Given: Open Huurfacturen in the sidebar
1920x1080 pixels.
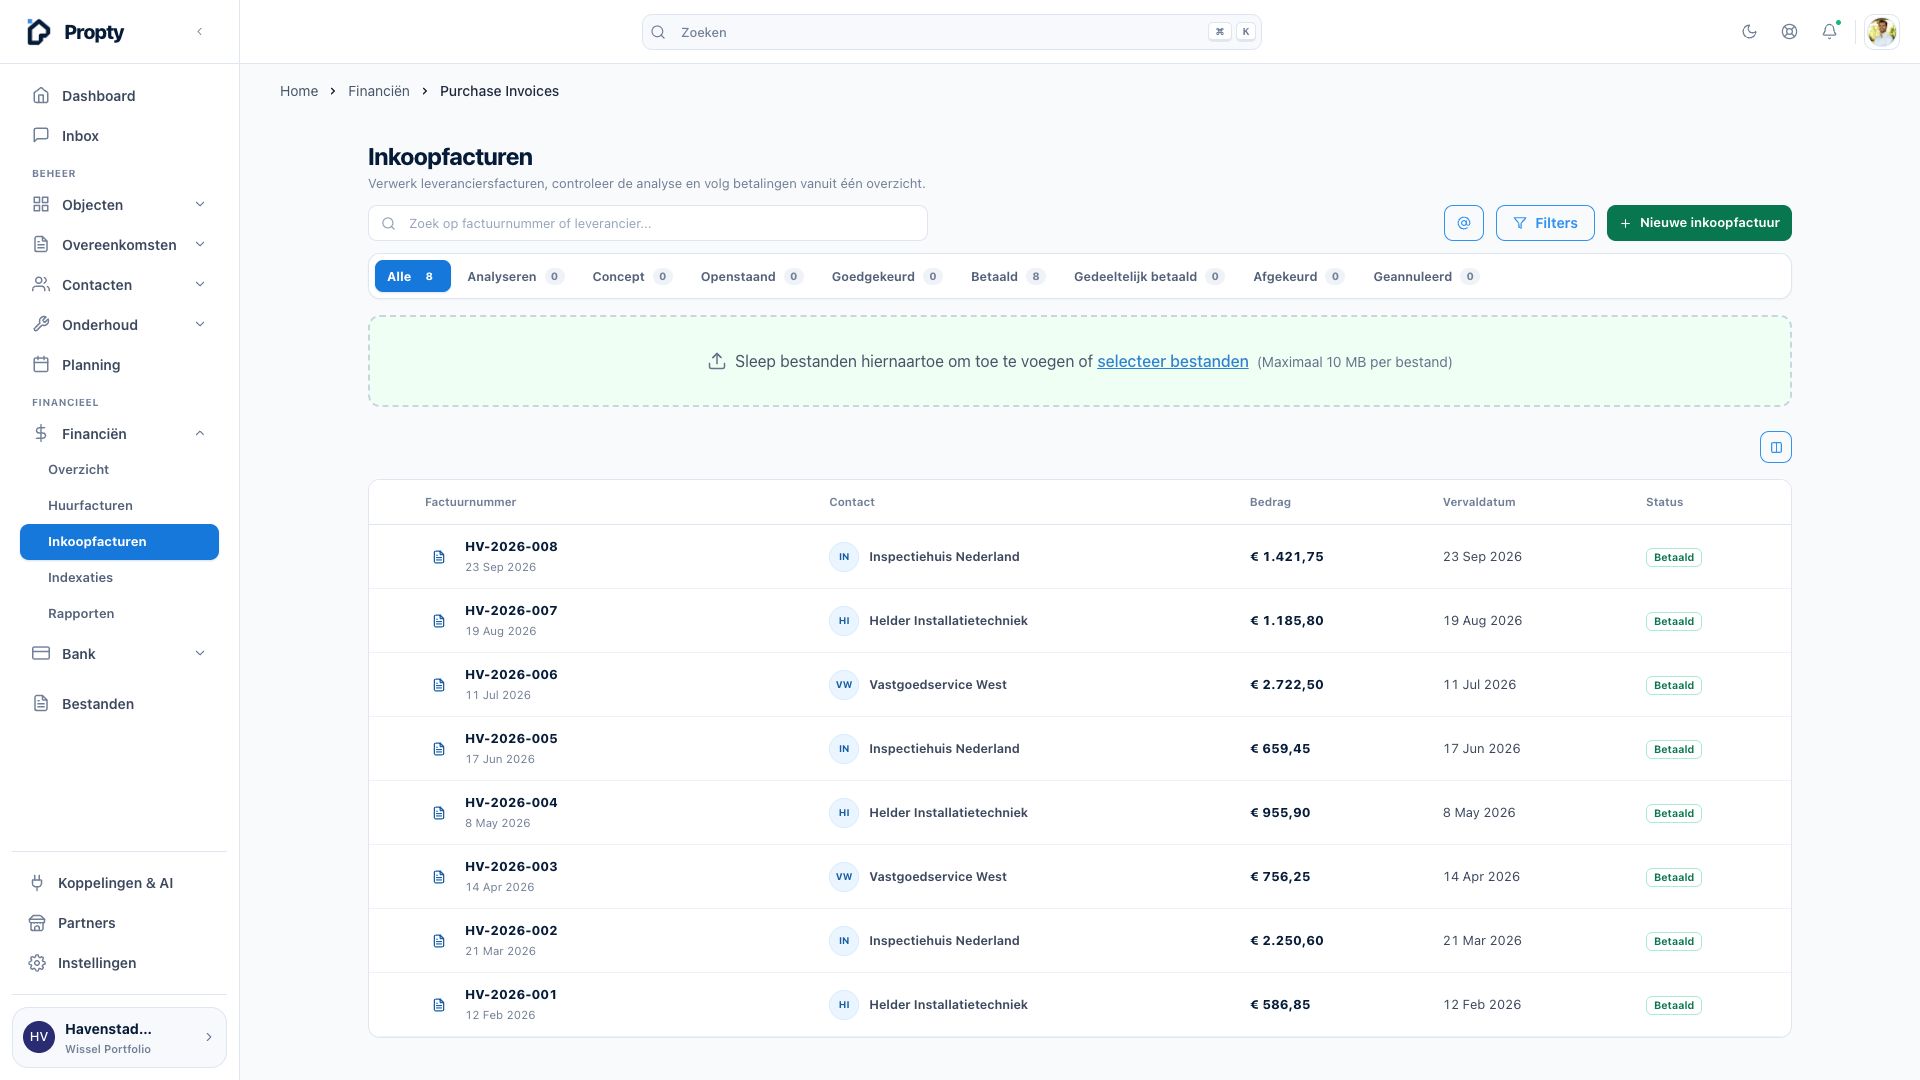Looking at the screenshot, I should (119, 506).
